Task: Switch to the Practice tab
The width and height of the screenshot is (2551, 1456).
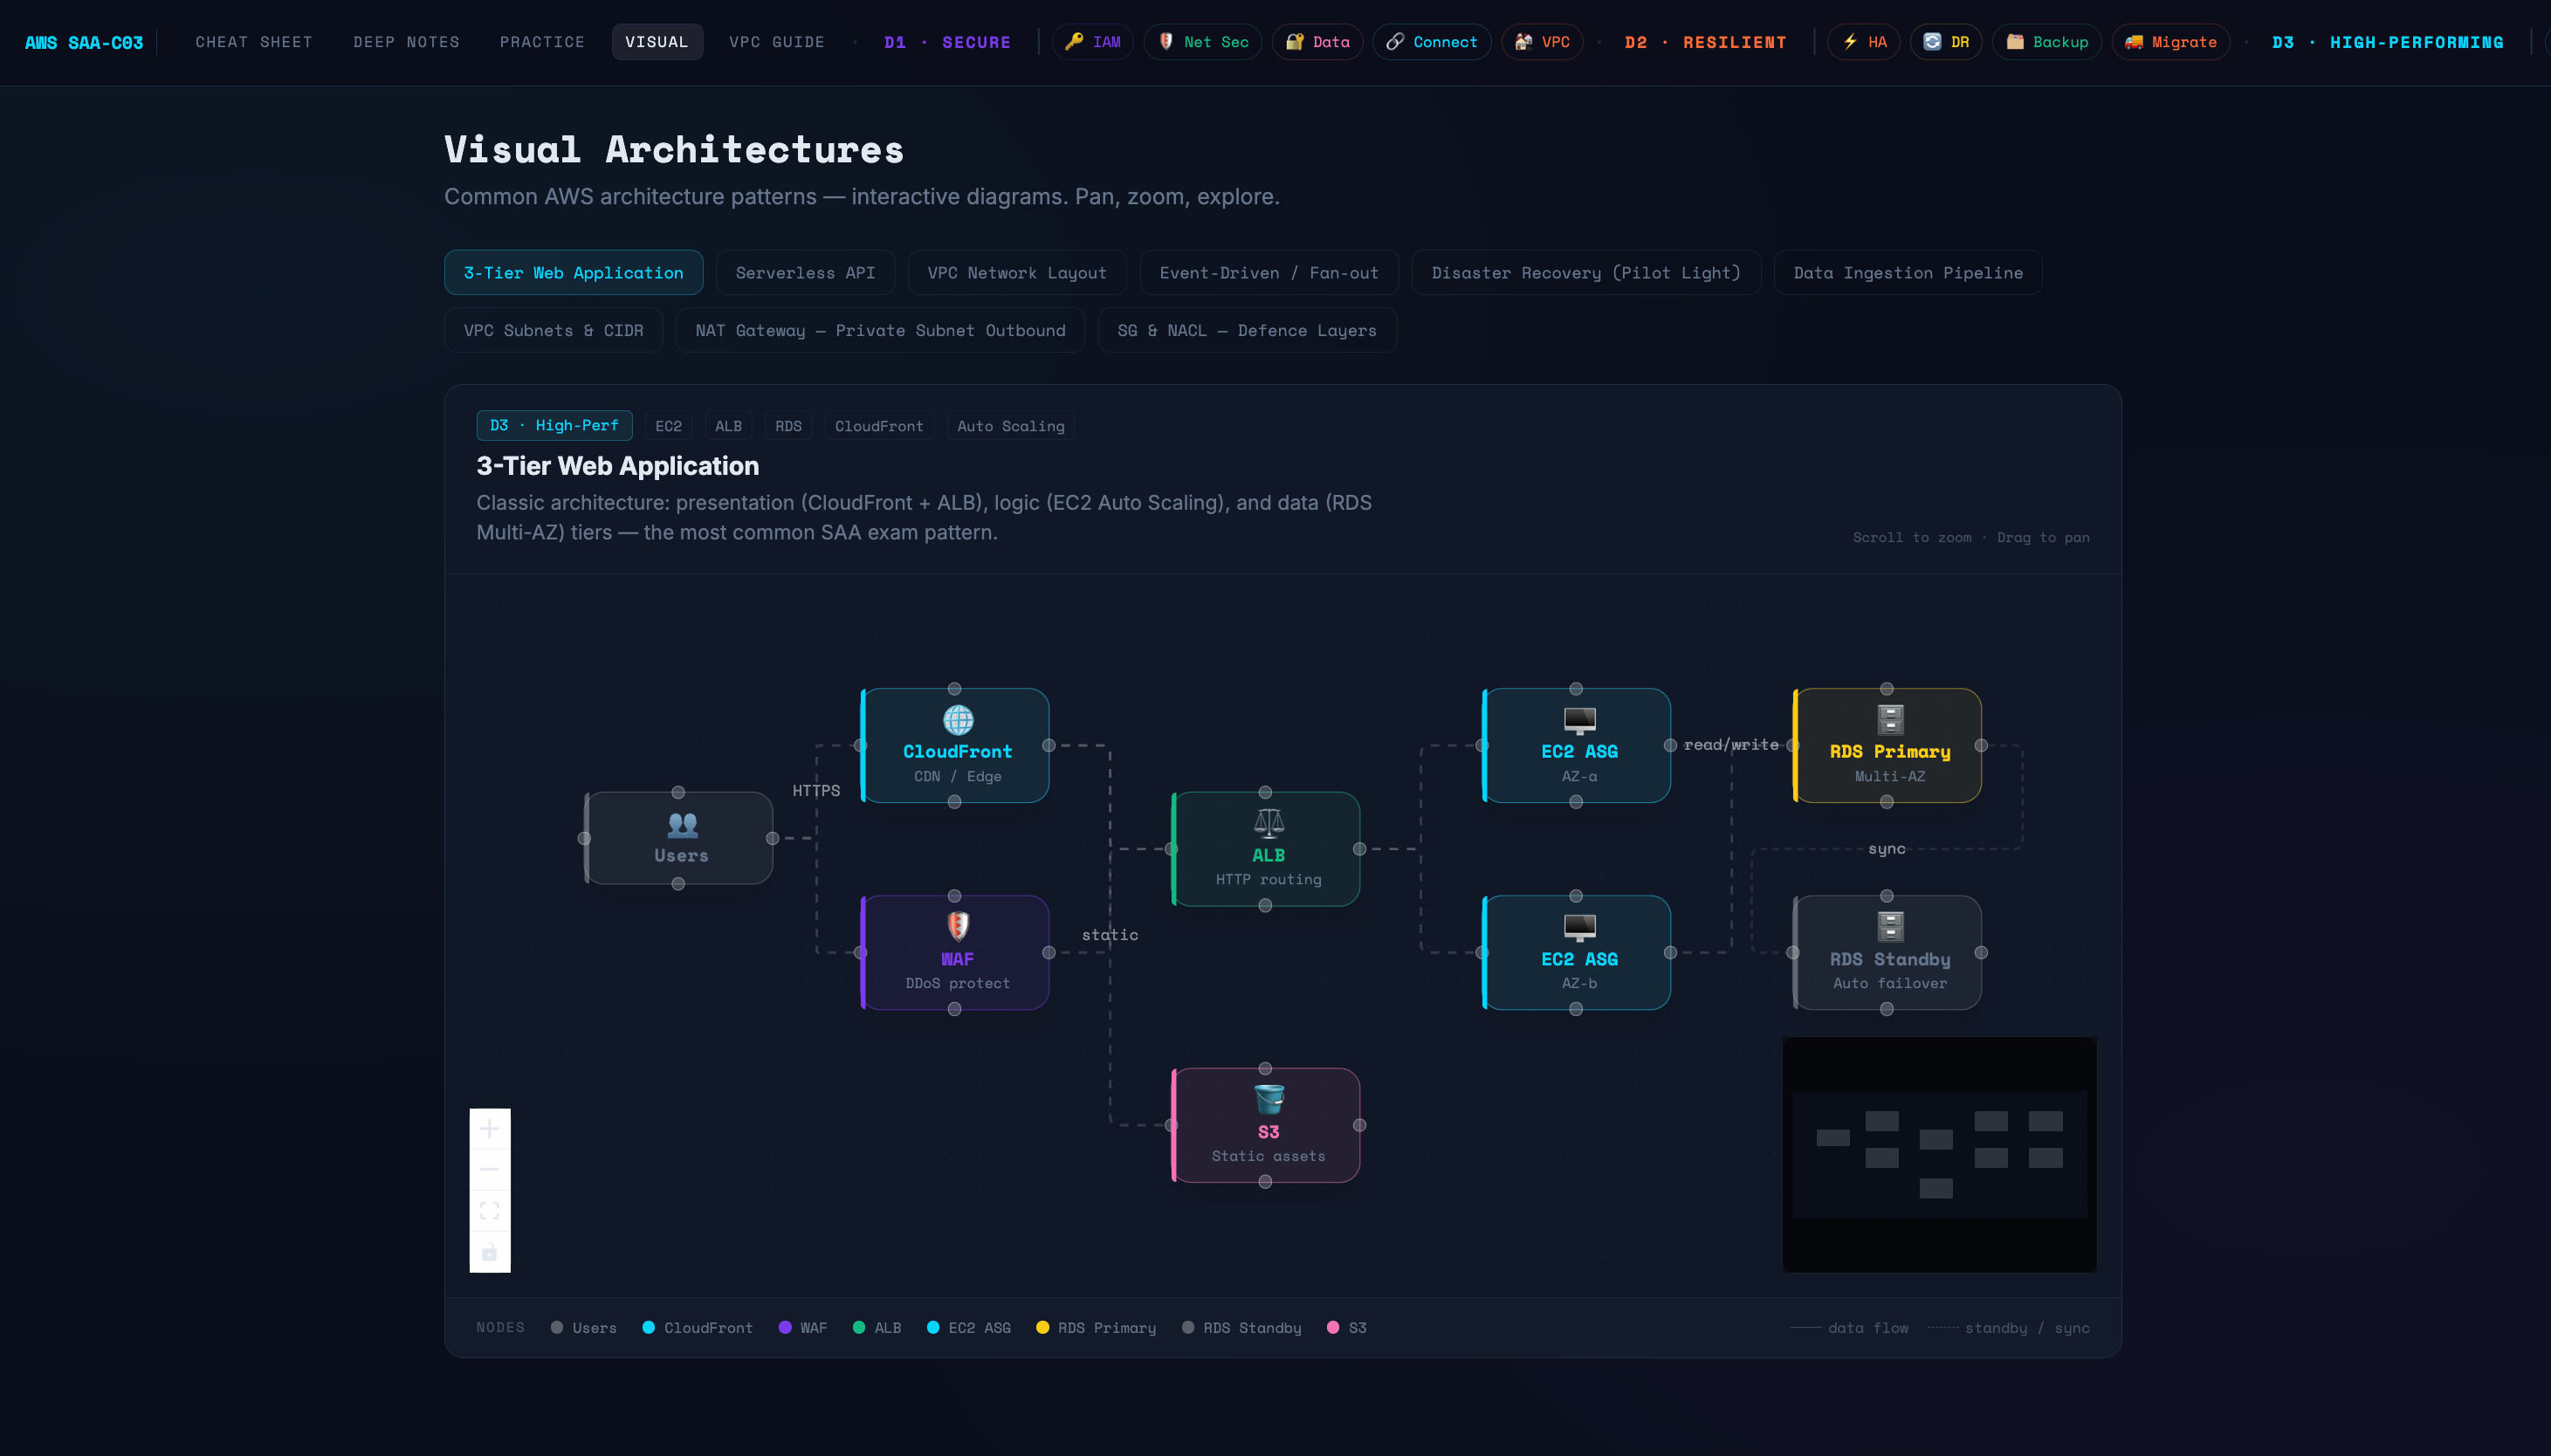Action: [542, 42]
